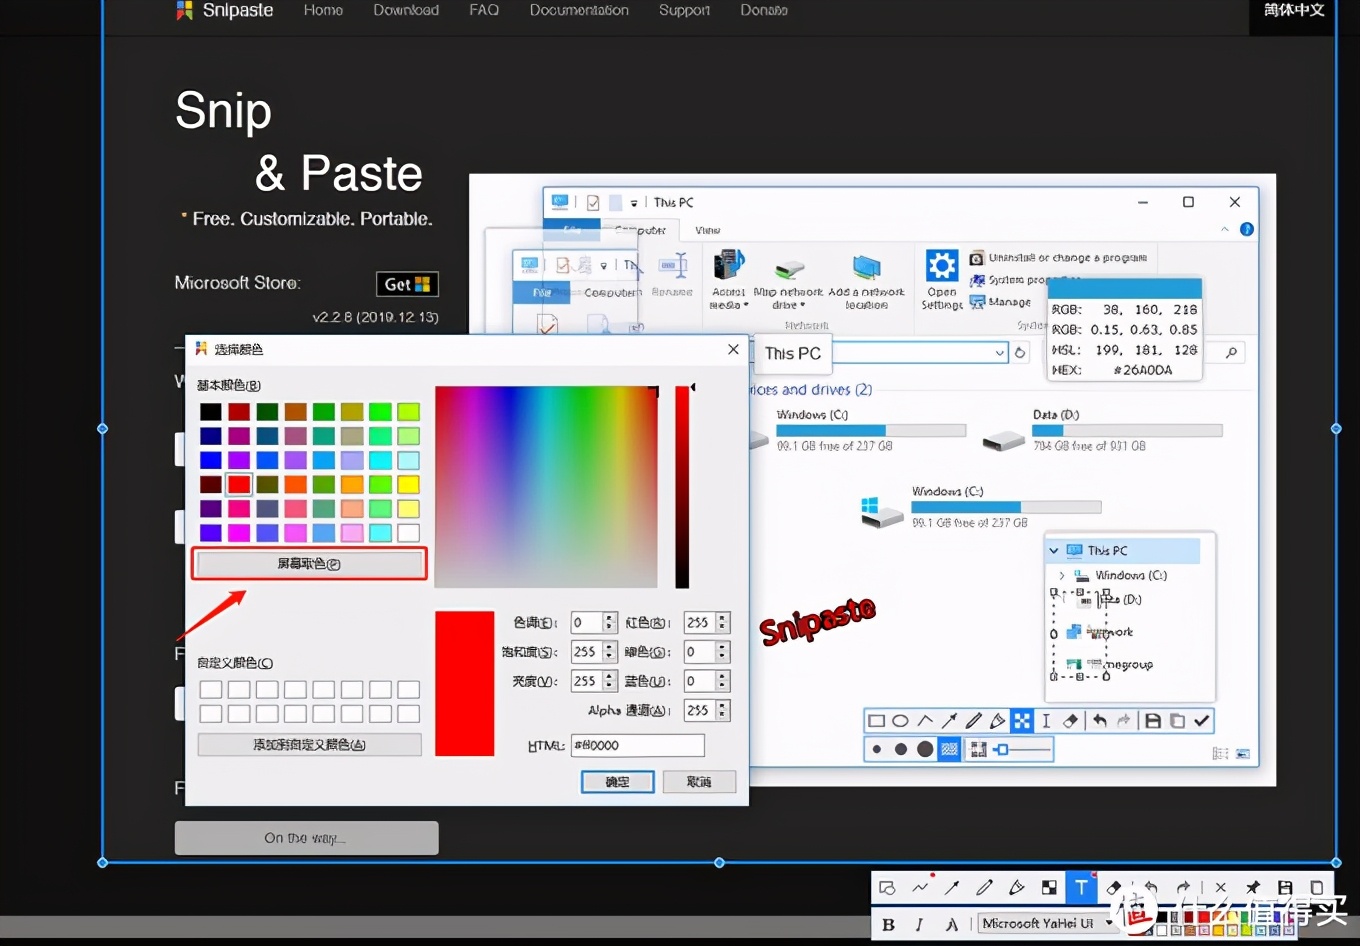Click the 绿色 green value field

[x=700, y=652]
